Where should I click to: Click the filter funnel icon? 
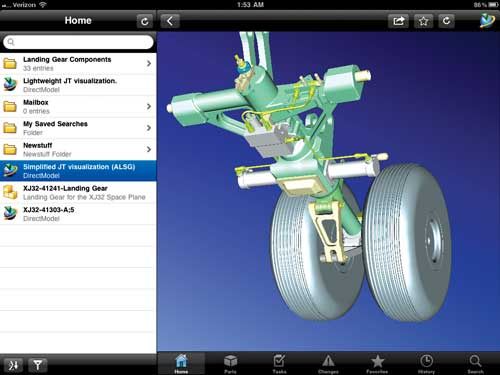tap(37, 365)
